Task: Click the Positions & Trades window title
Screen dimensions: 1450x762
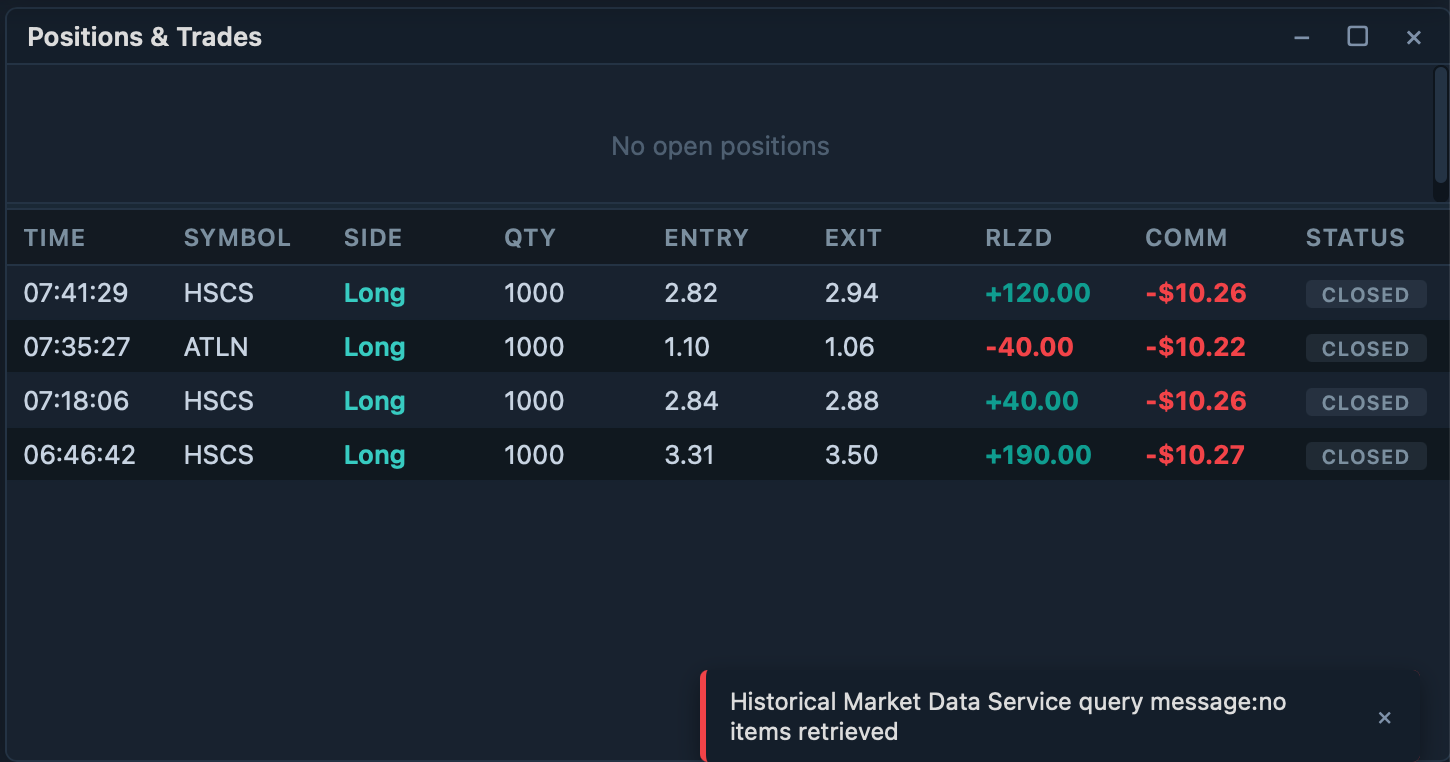Action: pos(145,37)
